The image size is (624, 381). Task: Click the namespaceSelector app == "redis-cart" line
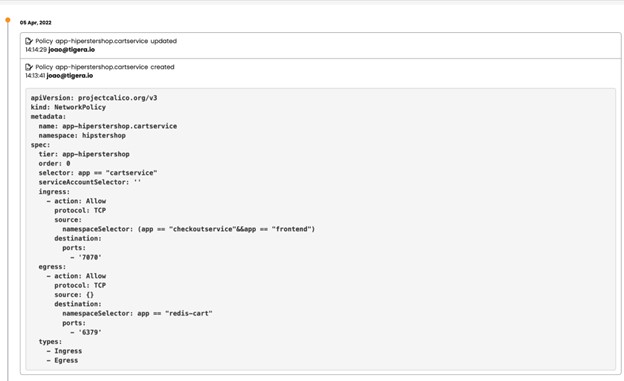pyautogui.click(x=137, y=314)
